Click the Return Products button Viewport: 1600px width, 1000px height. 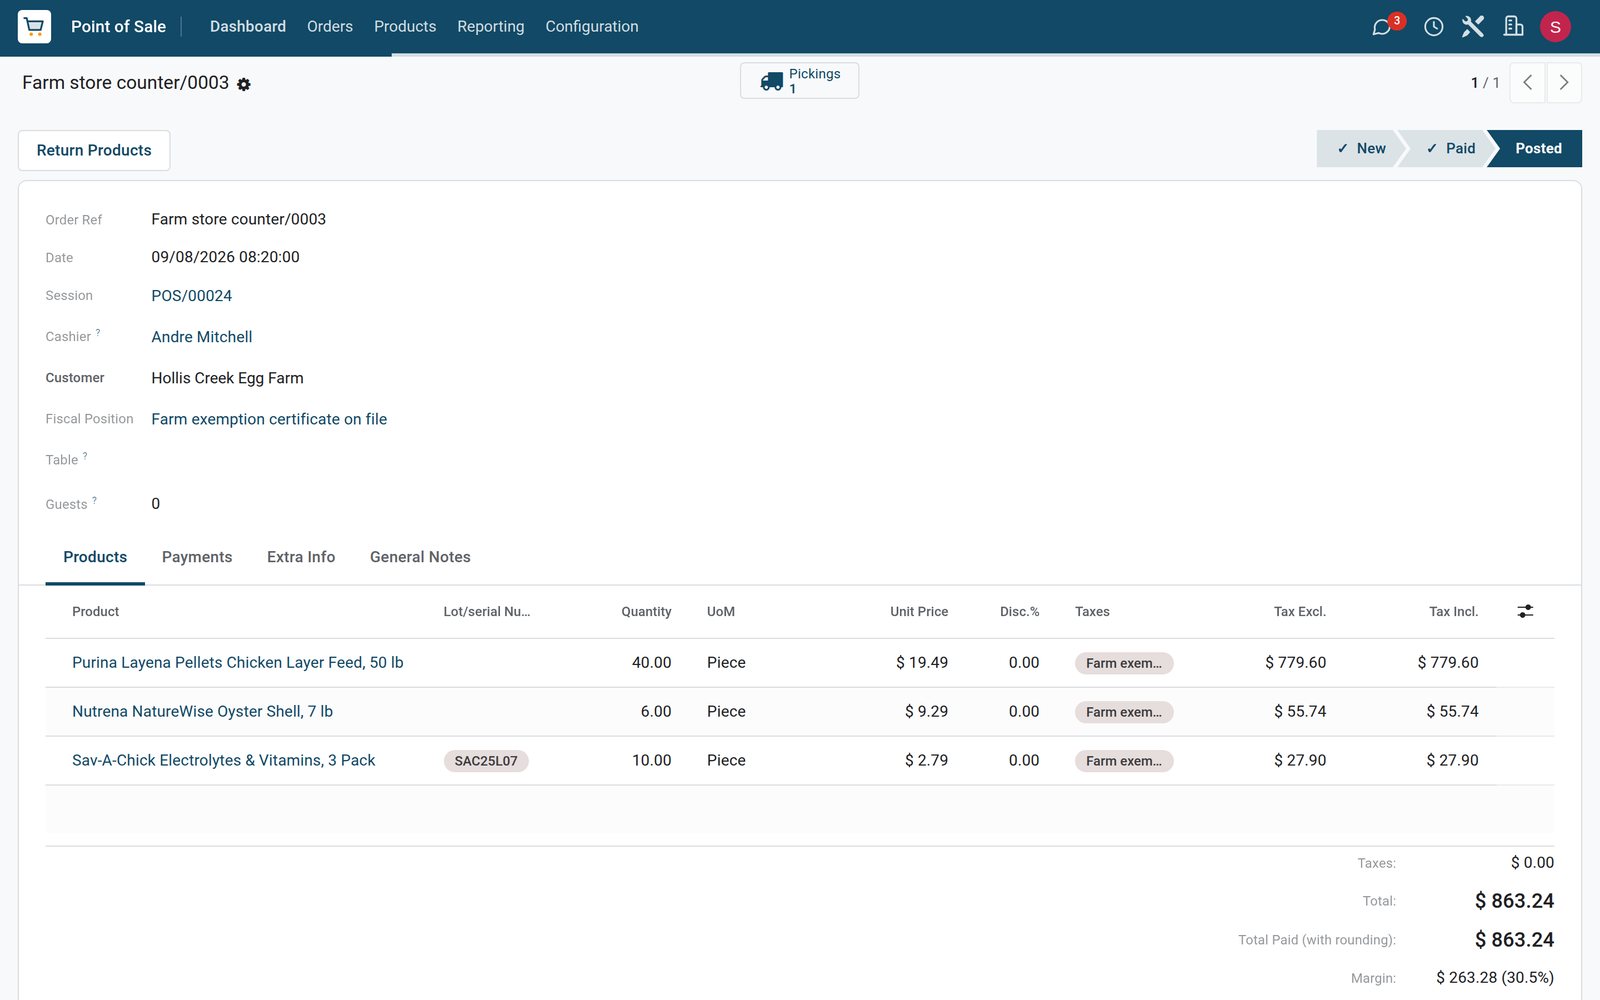point(94,150)
